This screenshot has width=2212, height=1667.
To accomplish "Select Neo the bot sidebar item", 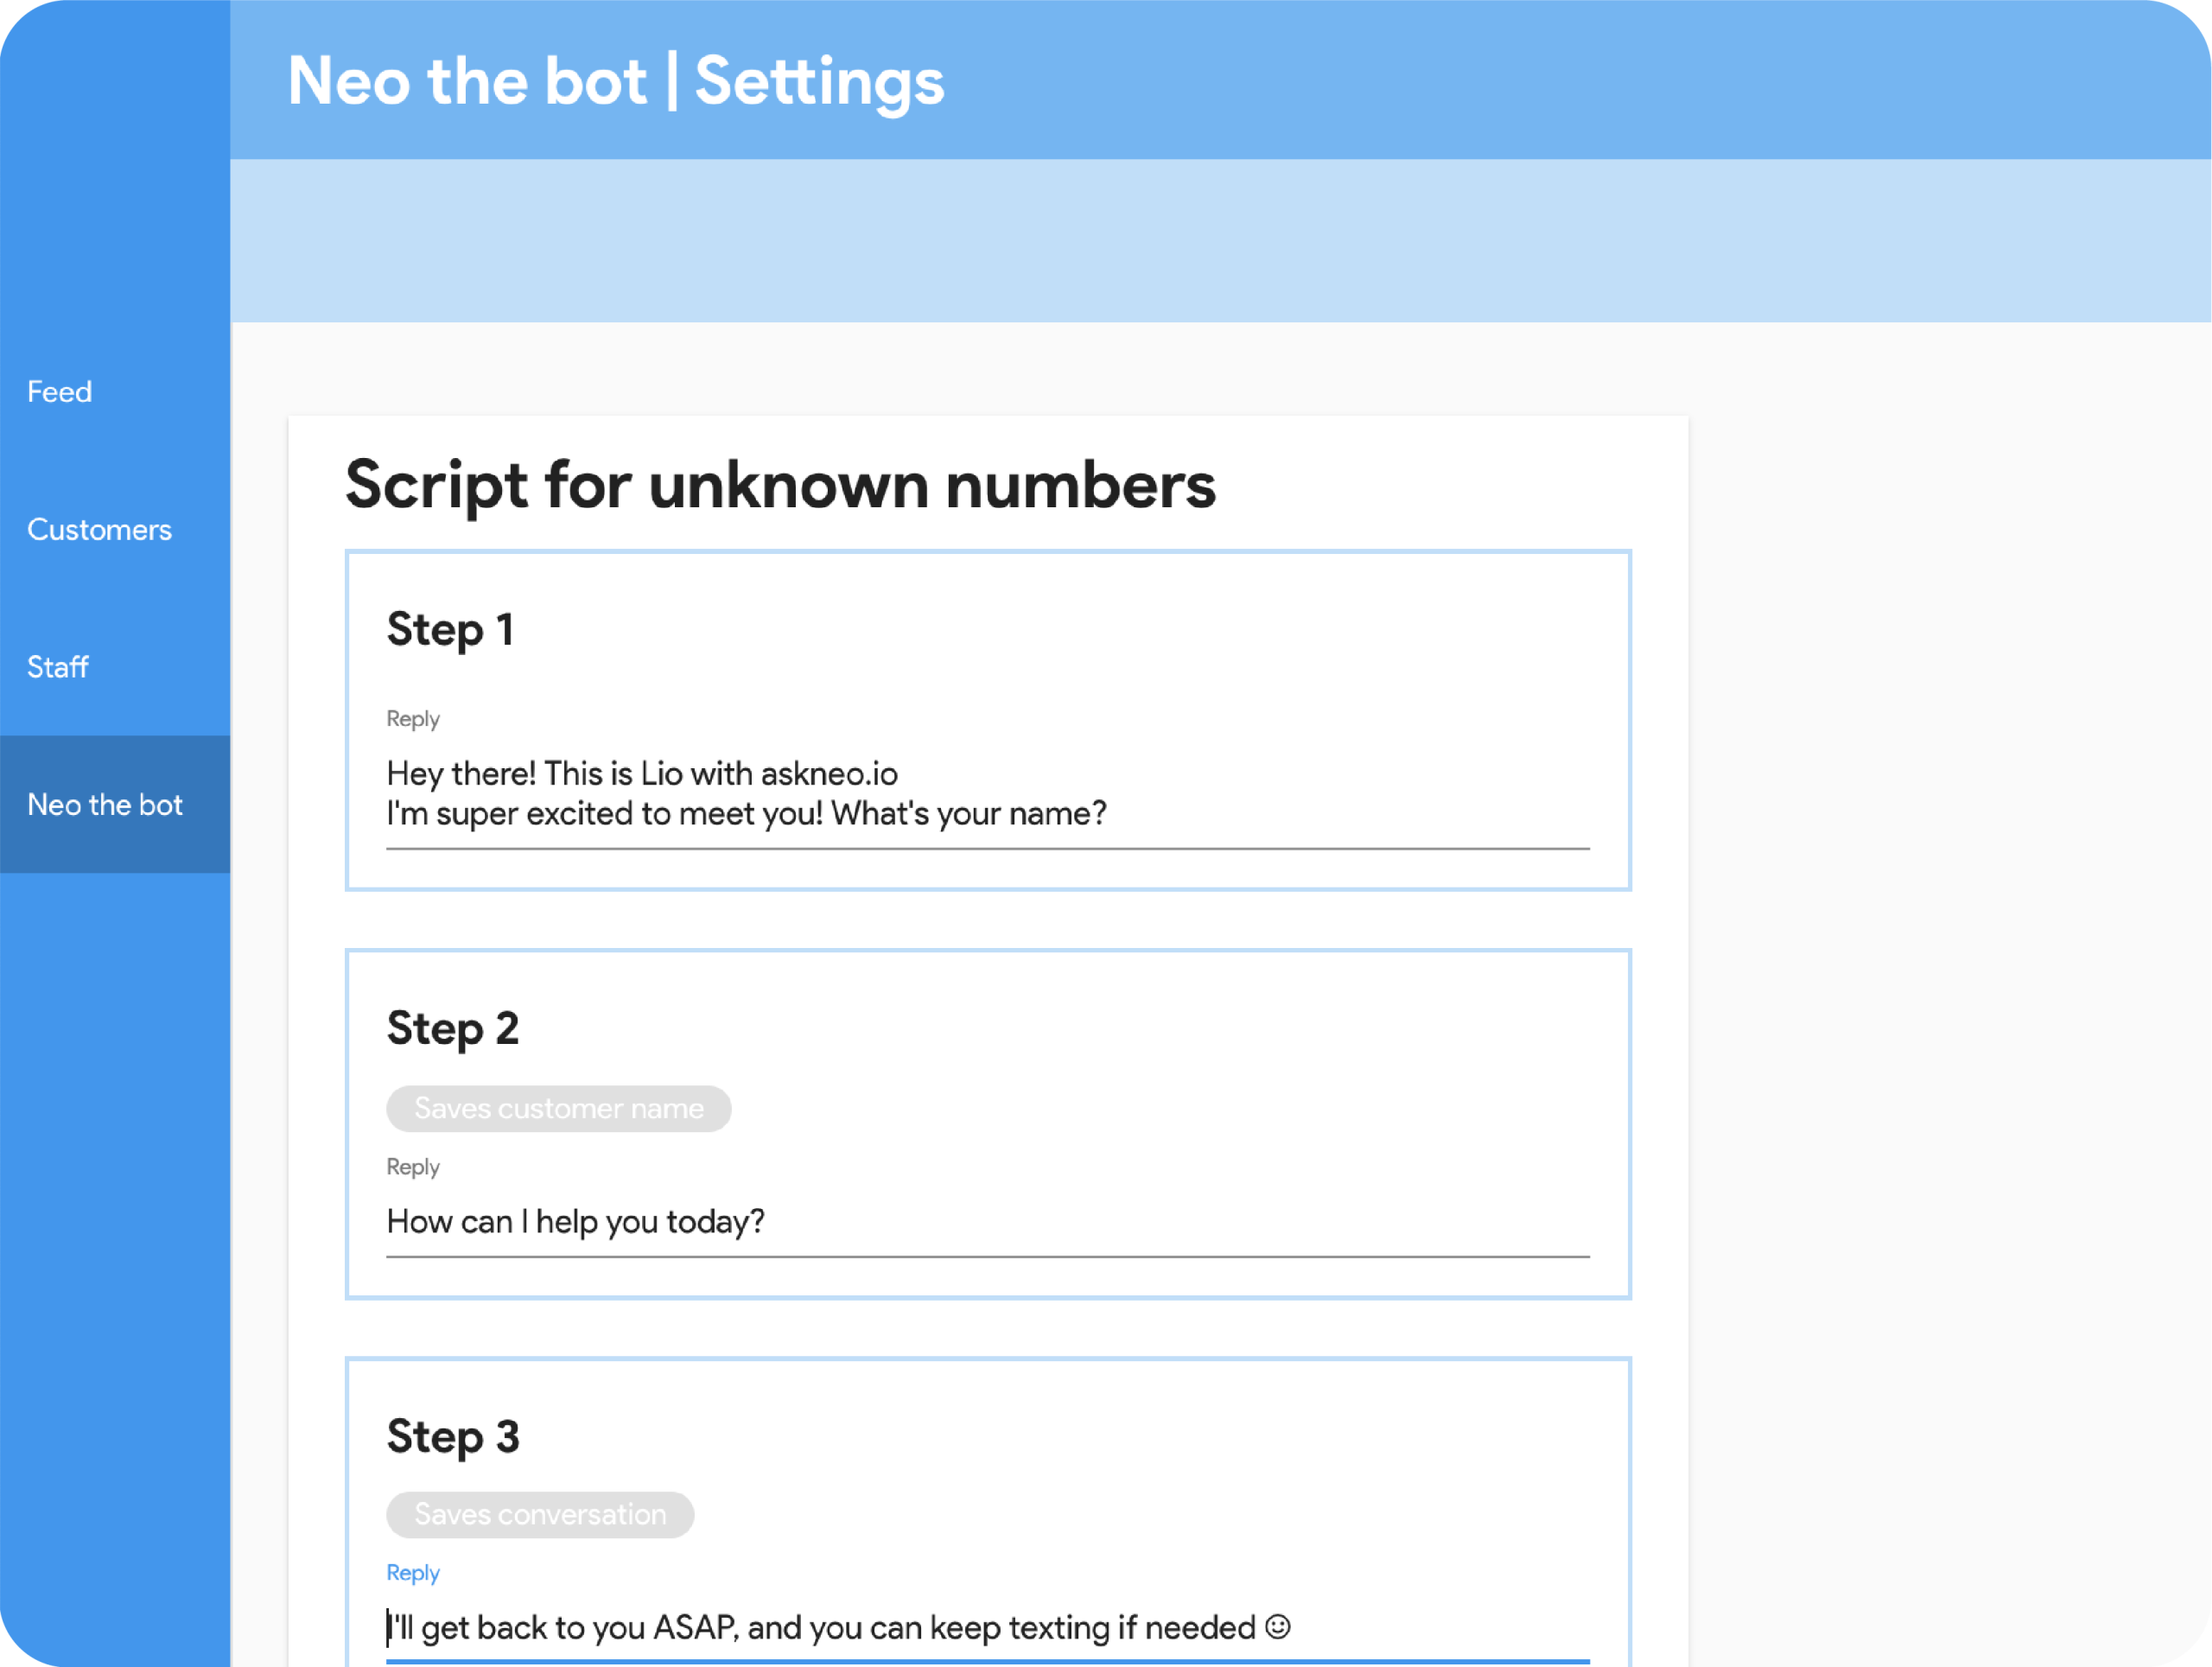I will pos(105,805).
